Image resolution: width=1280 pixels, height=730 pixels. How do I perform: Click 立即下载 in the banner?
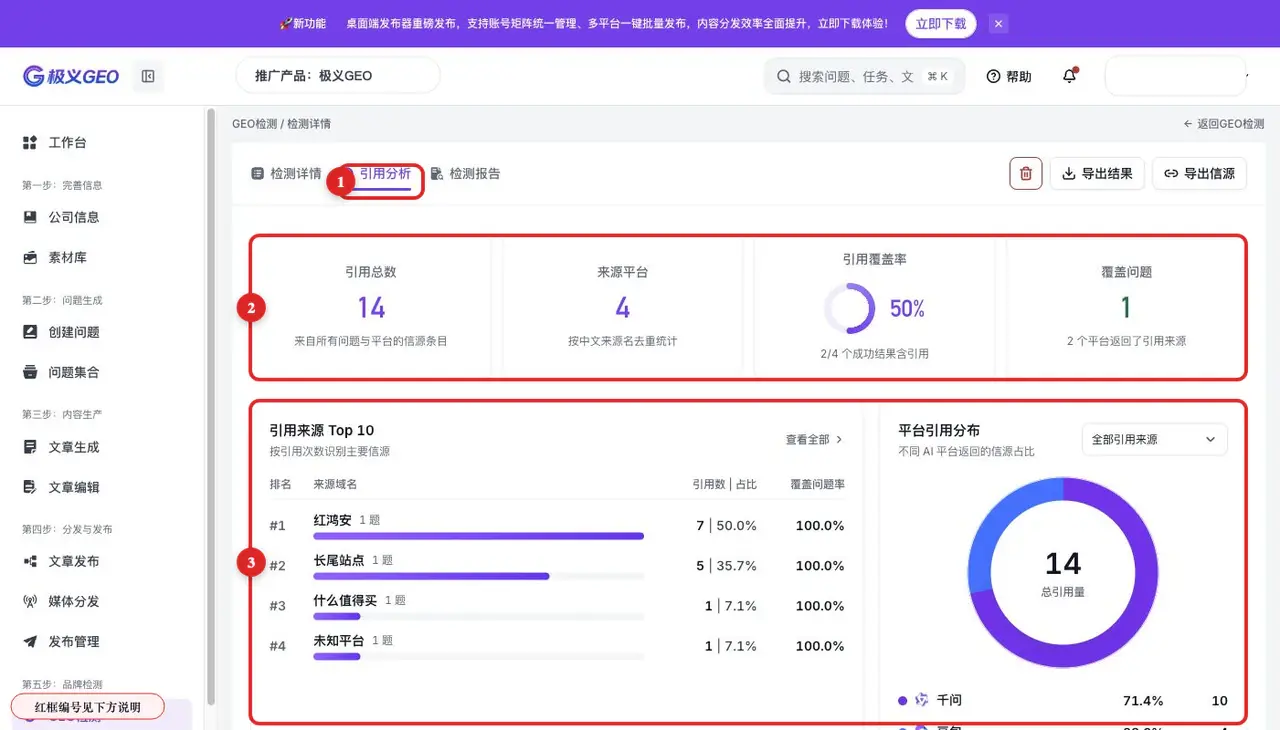coord(941,23)
